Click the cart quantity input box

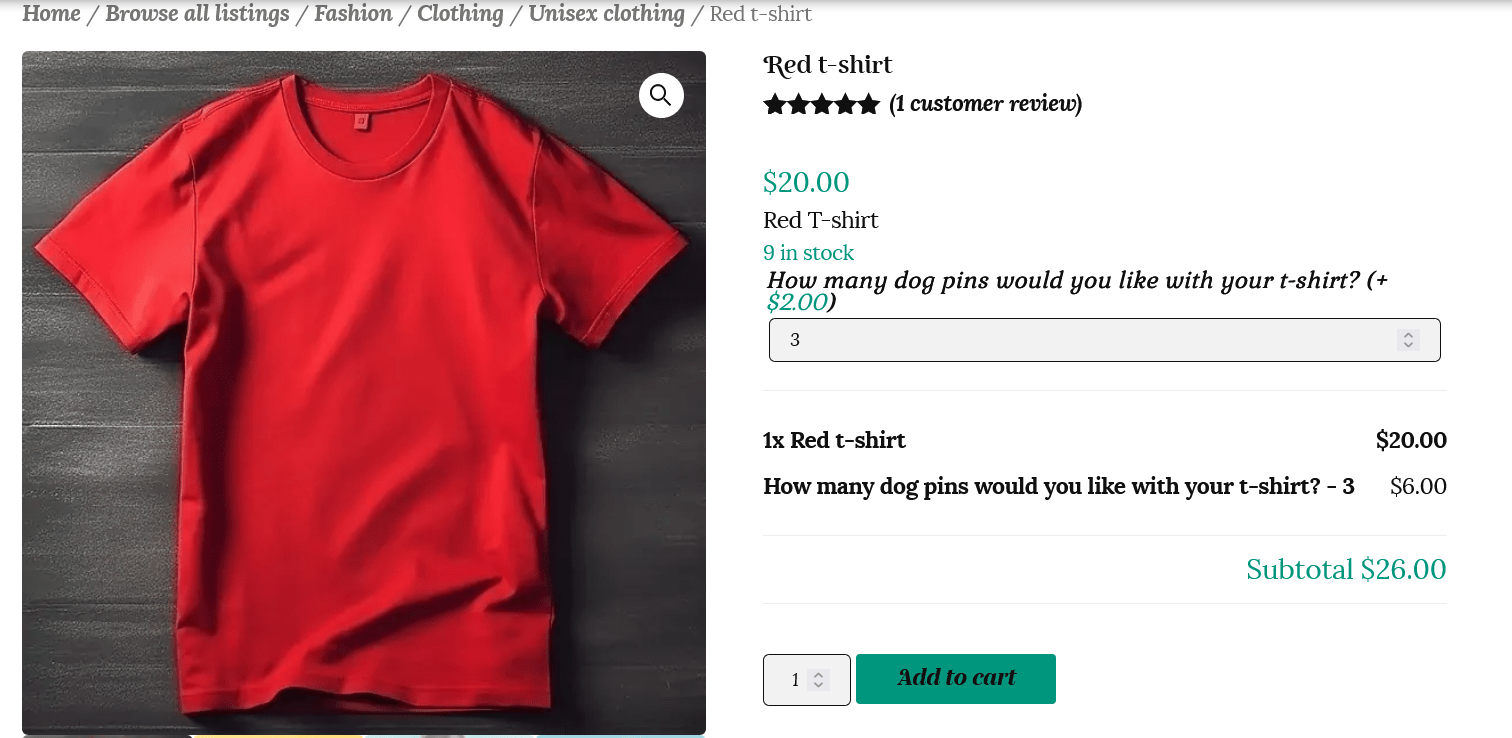click(x=790, y=680)
